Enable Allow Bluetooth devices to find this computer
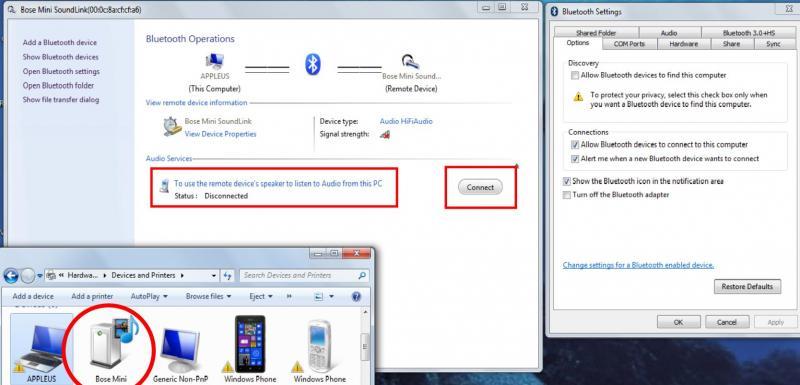The width and height of the screenshot is (800, 385). [575, 75]
